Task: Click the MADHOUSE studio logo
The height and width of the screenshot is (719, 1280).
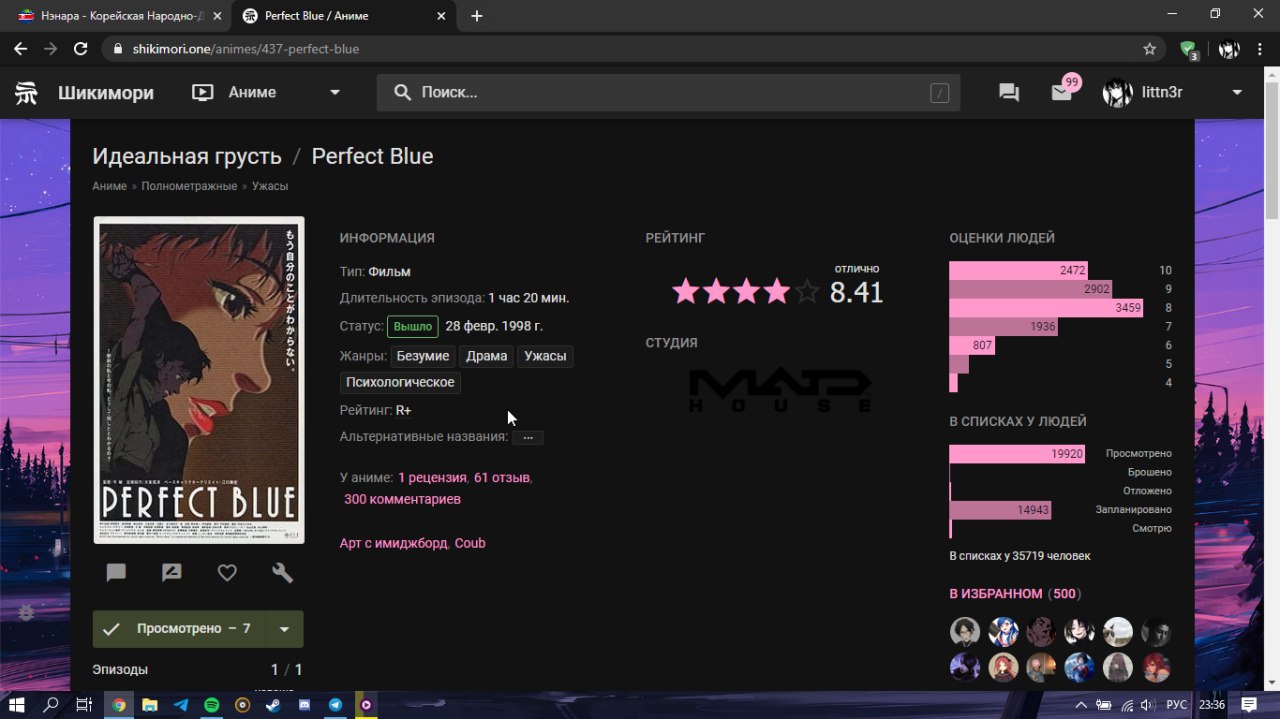Action: (x=780, y=391)
